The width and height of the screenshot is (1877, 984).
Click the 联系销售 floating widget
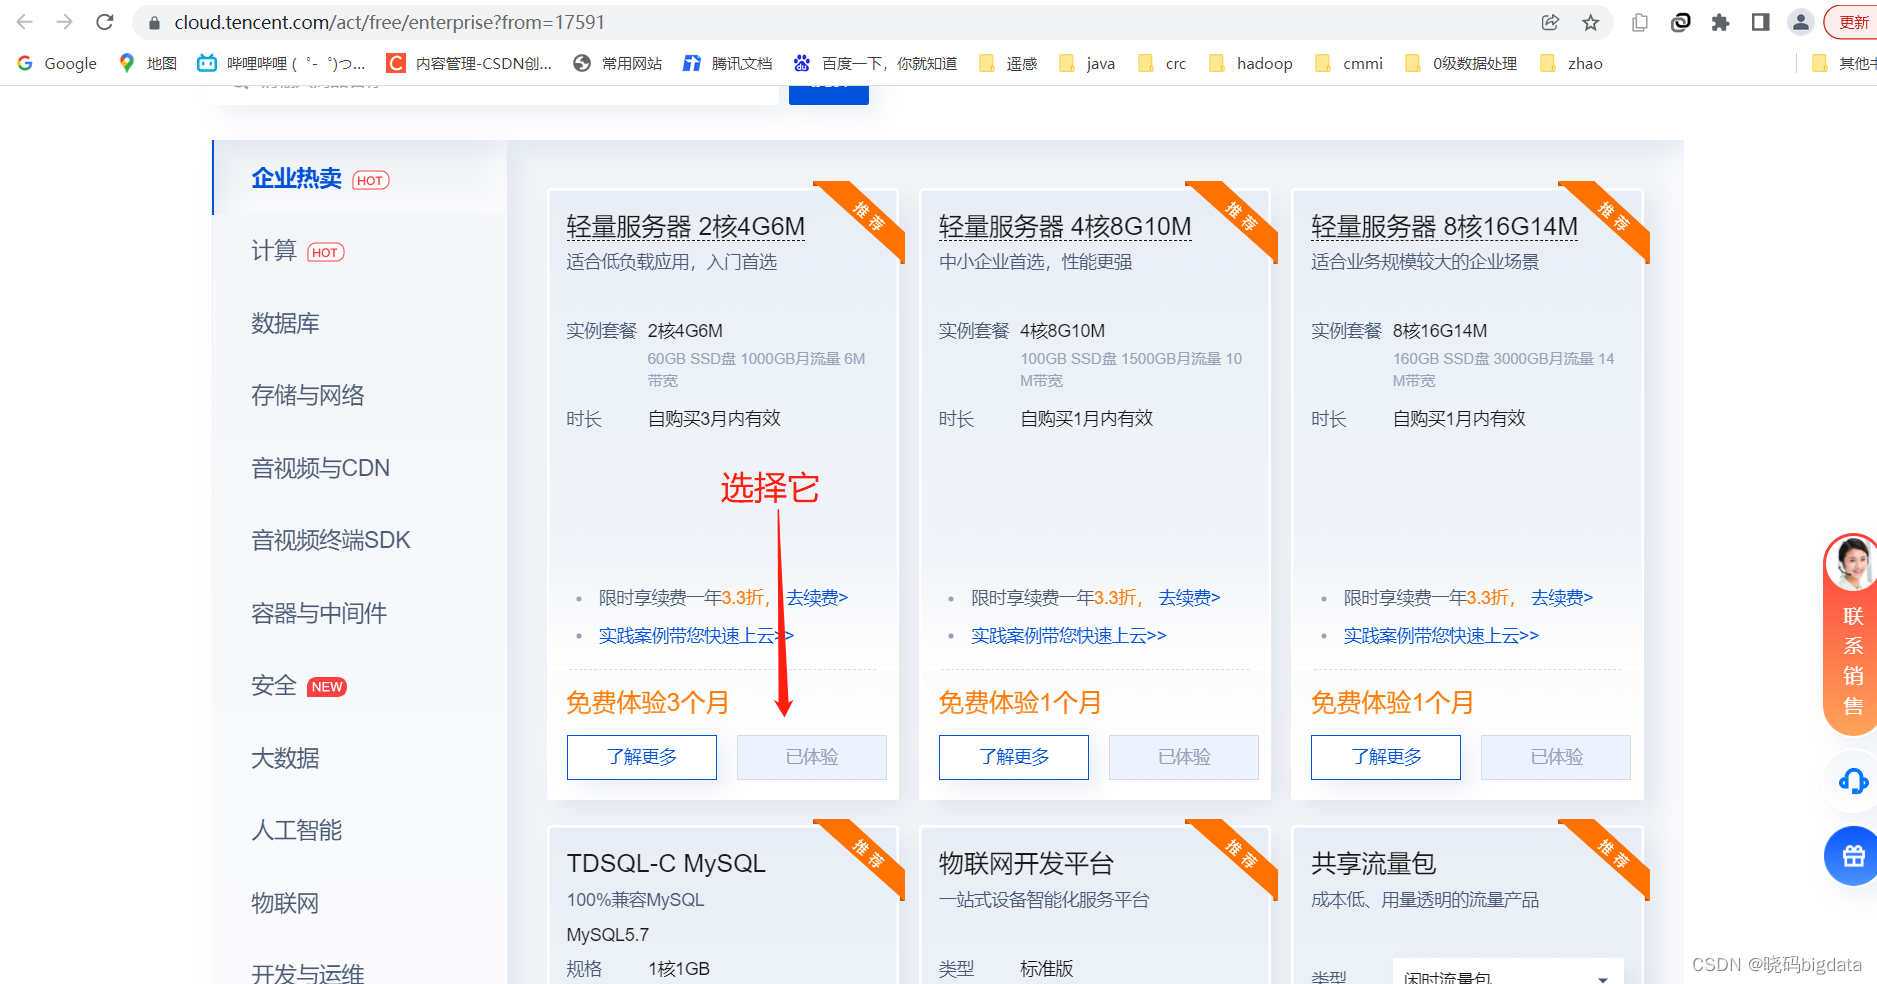point(1852,635)
